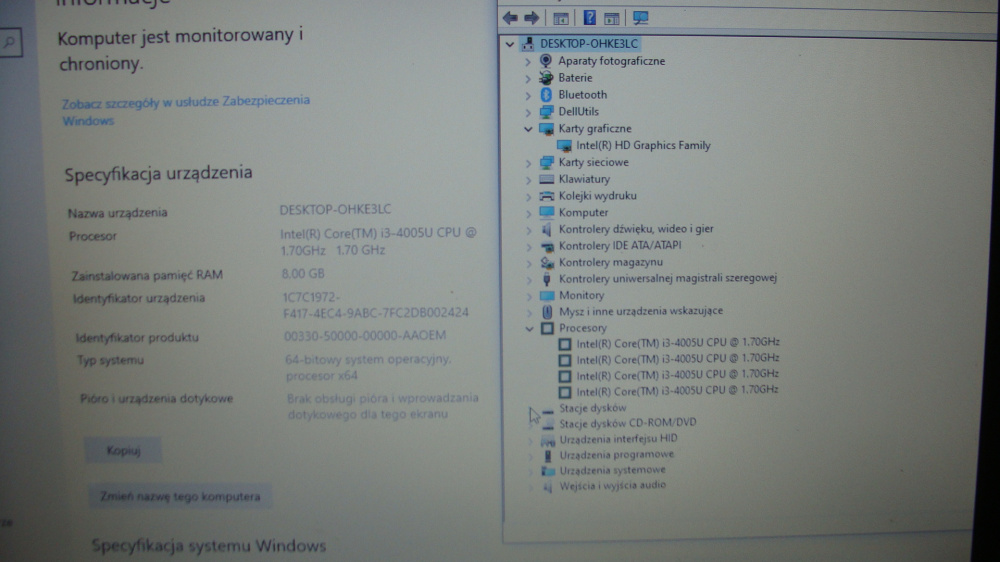Click the Forward arrow in Device Manager toolbar
The width and height of the screenshot is (1000, 562).
[531, 18]
